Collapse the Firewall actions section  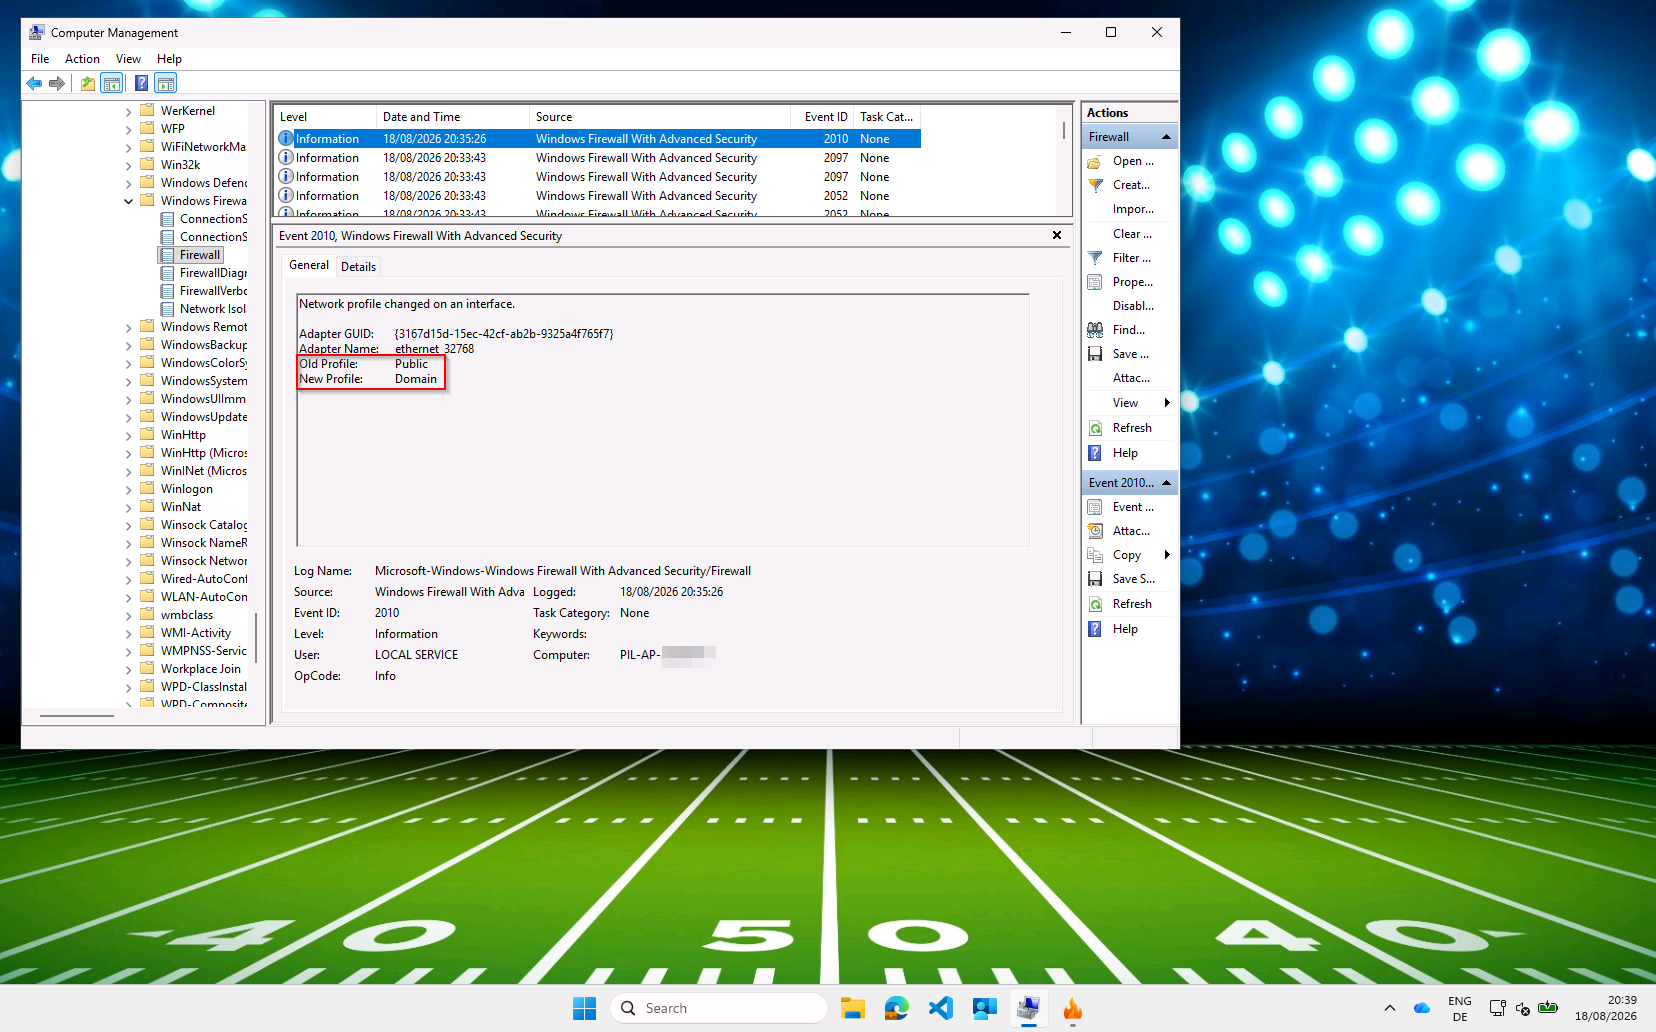[x=1166, y=137]
